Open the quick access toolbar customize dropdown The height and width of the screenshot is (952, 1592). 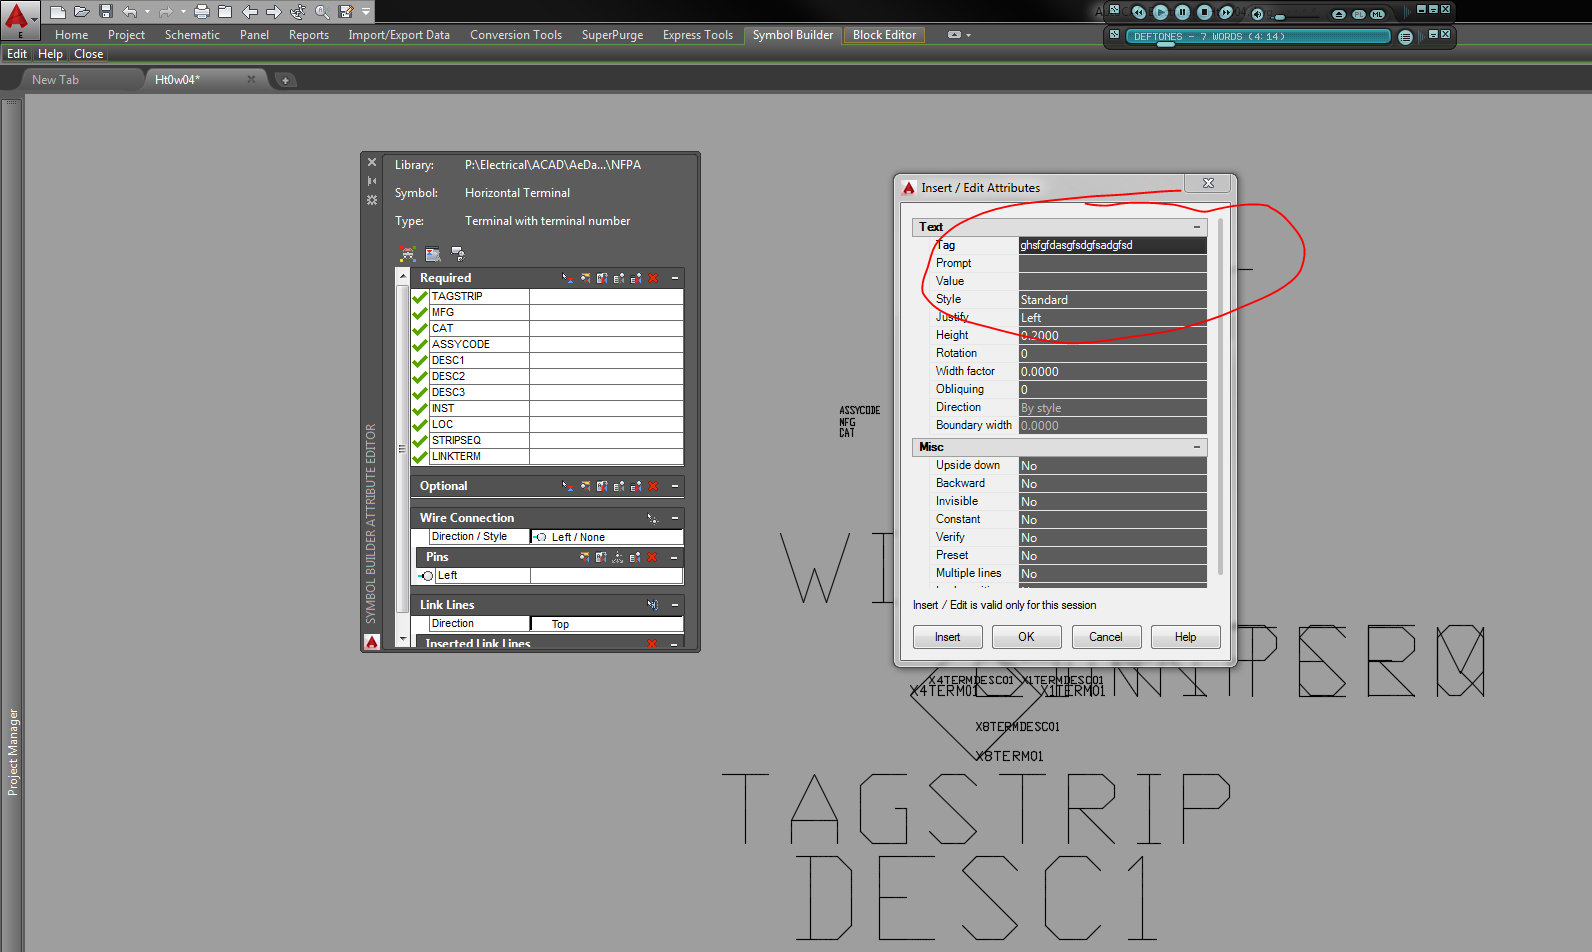pos(366,12)
